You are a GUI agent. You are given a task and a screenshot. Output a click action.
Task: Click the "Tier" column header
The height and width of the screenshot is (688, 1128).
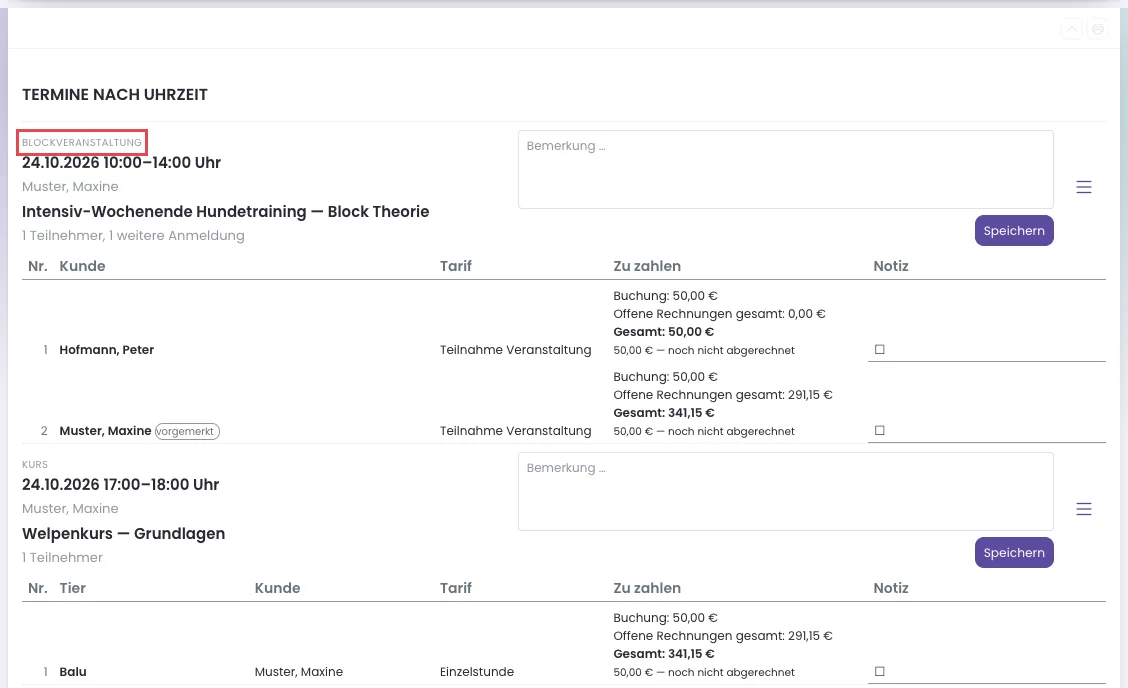click(73, 588)
